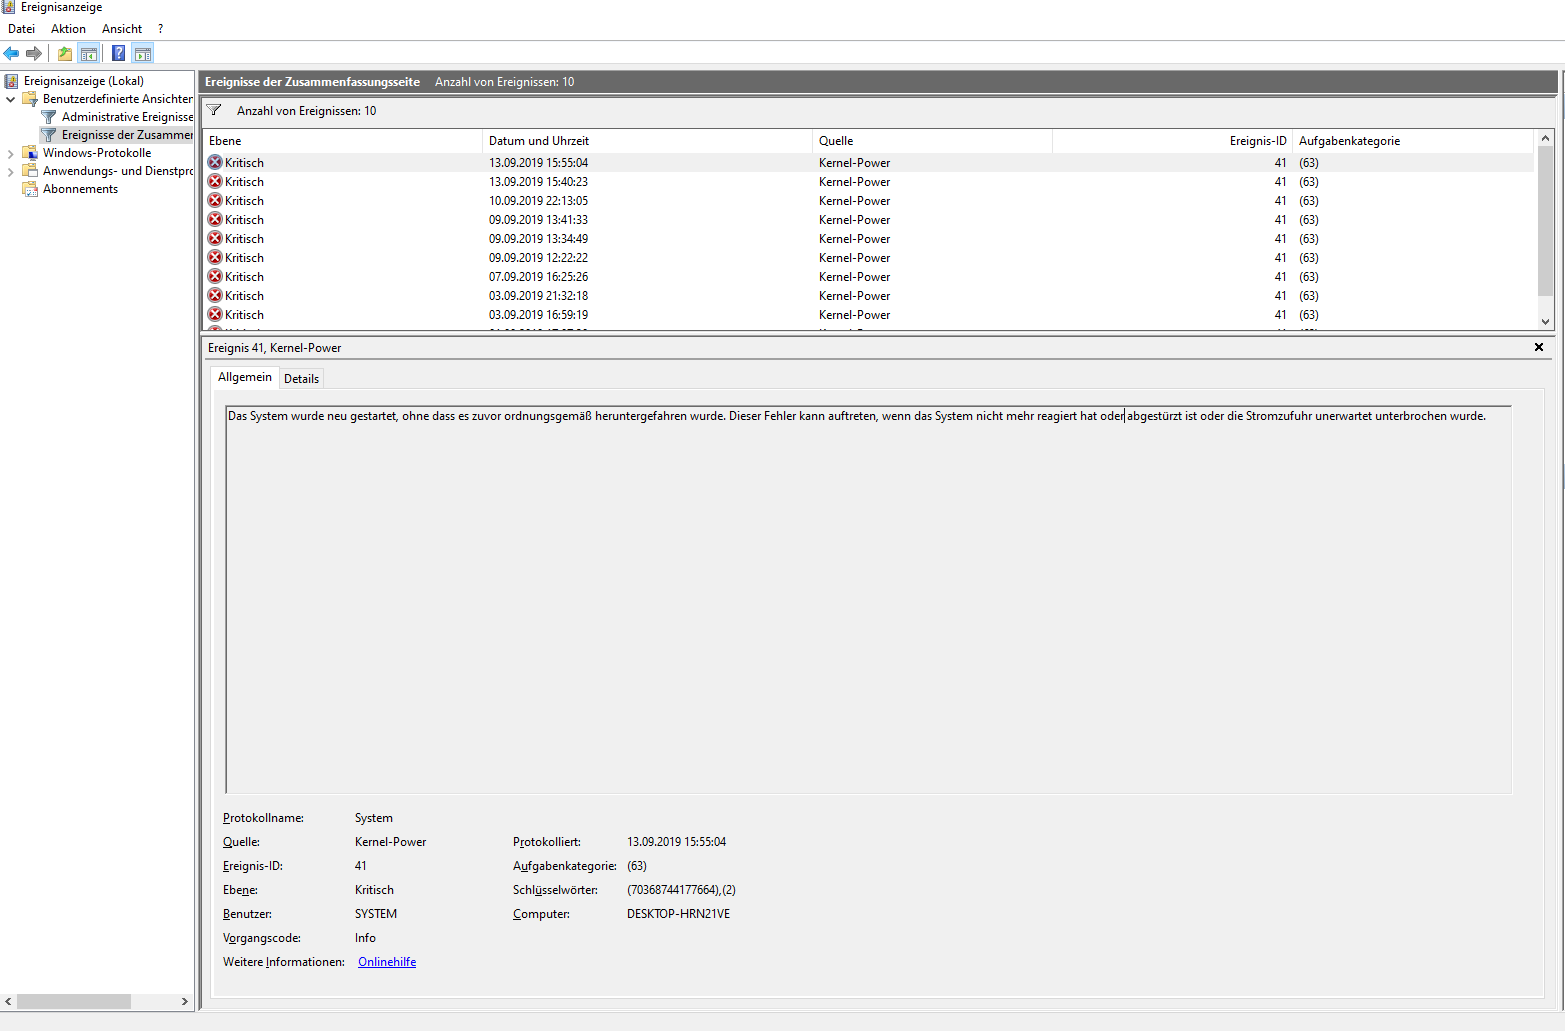Go back with the blue arrow

(11, 54)
